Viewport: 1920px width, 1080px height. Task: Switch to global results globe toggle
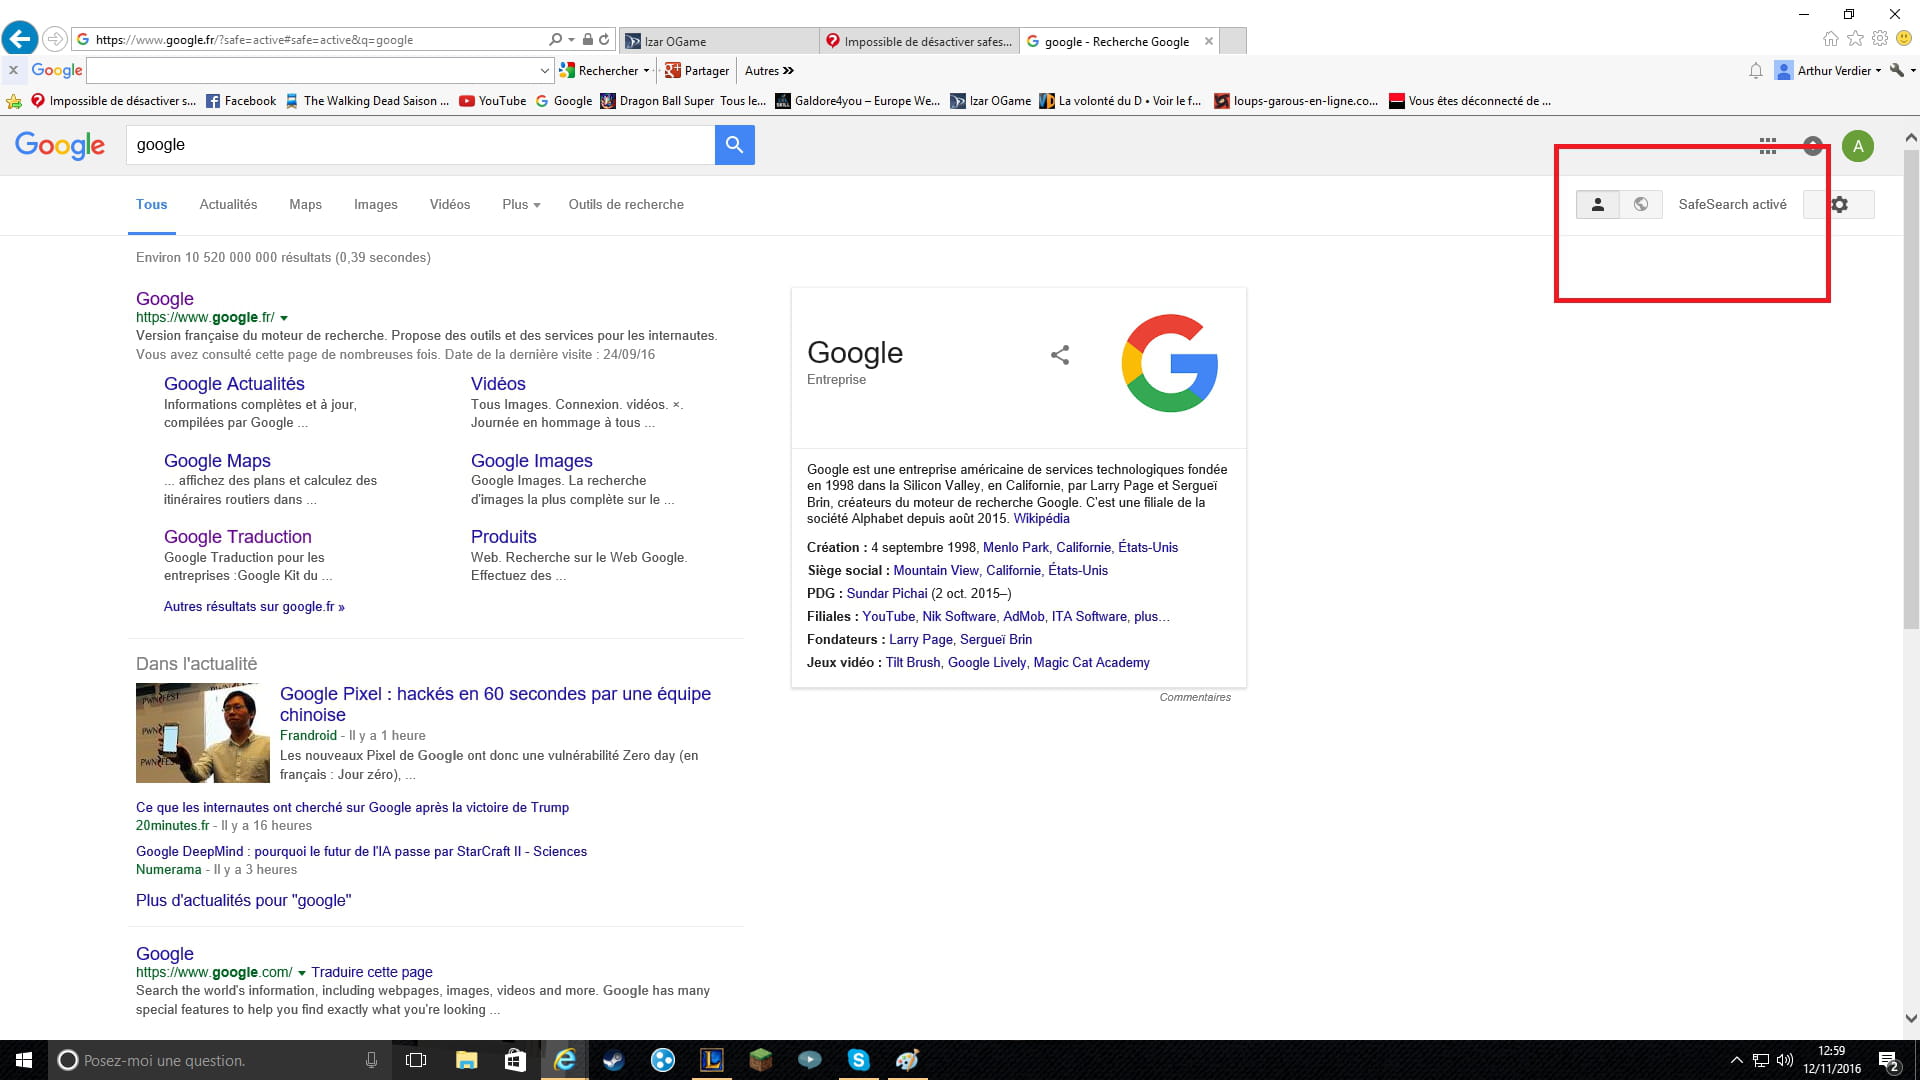(x=1640, y=204)
